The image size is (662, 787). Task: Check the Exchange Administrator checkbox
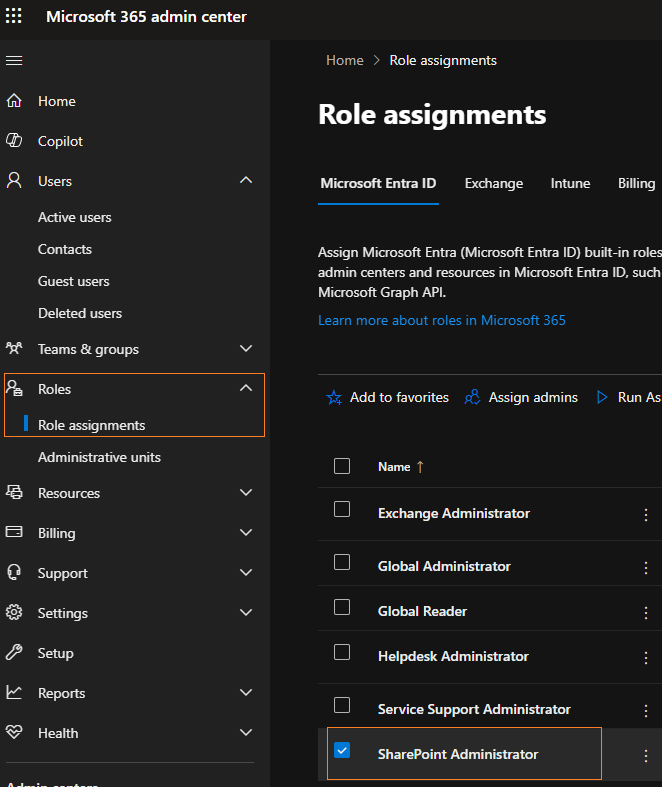342,509
